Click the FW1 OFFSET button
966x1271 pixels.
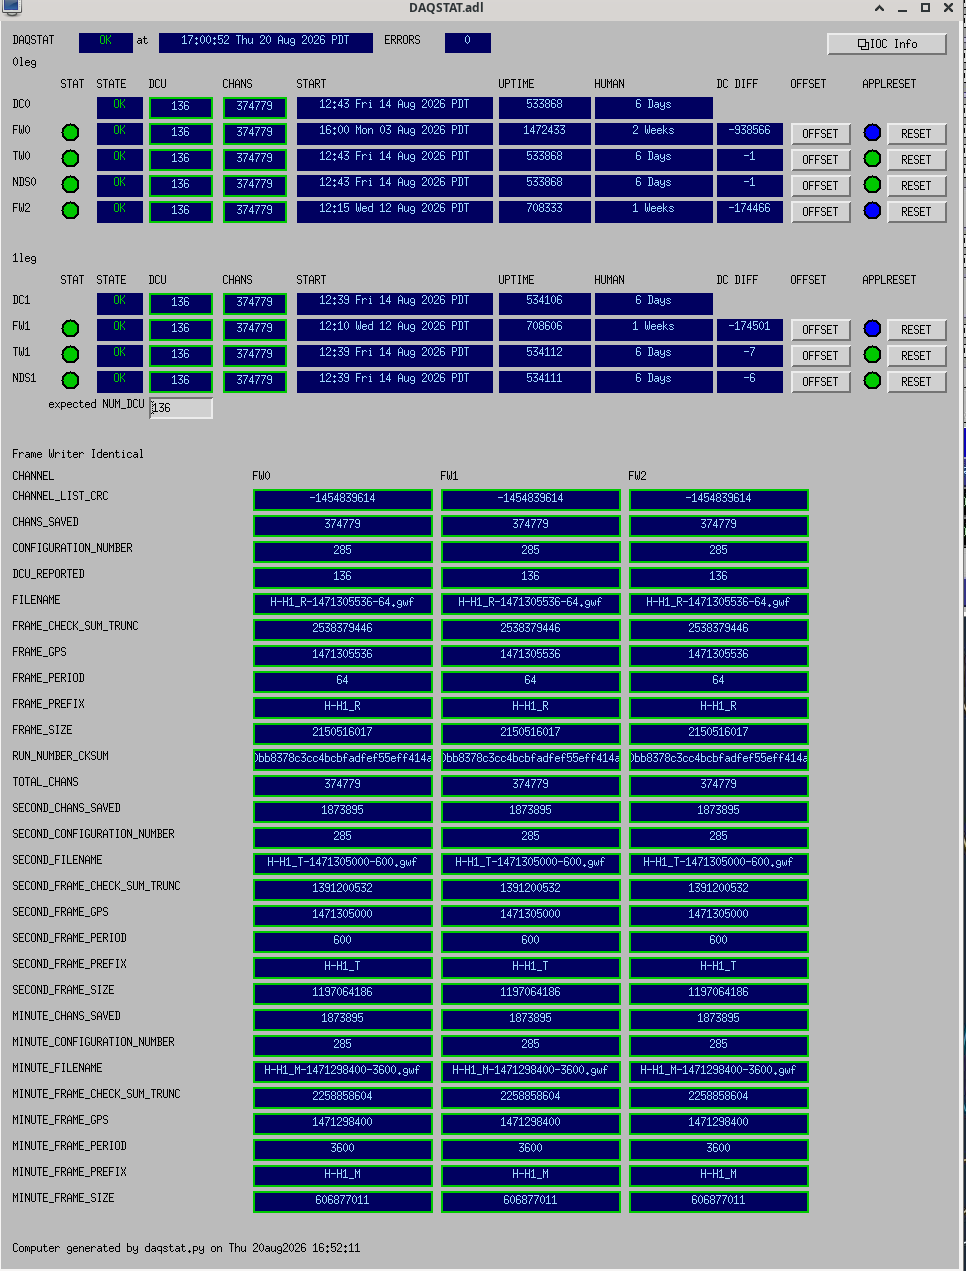(820, 330)
